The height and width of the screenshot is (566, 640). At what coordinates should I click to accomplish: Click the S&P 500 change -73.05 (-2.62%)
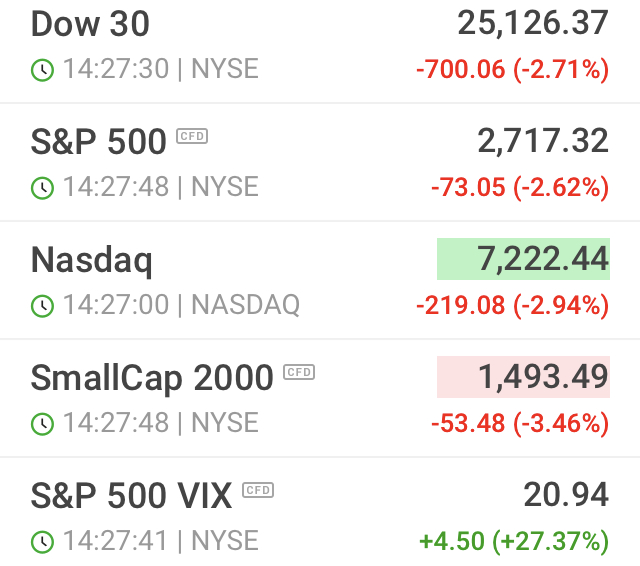(520, 188)
